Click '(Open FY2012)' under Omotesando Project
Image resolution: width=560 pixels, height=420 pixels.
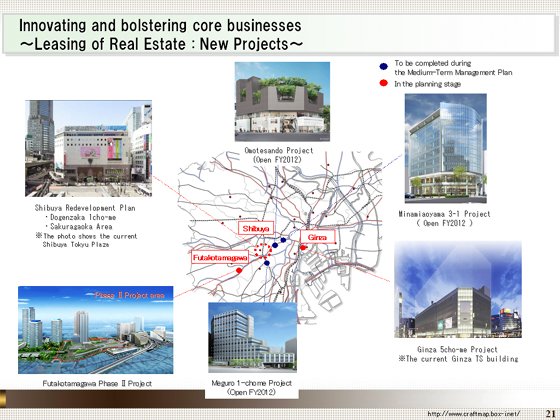pyautogui.click(x=277, y=160)
